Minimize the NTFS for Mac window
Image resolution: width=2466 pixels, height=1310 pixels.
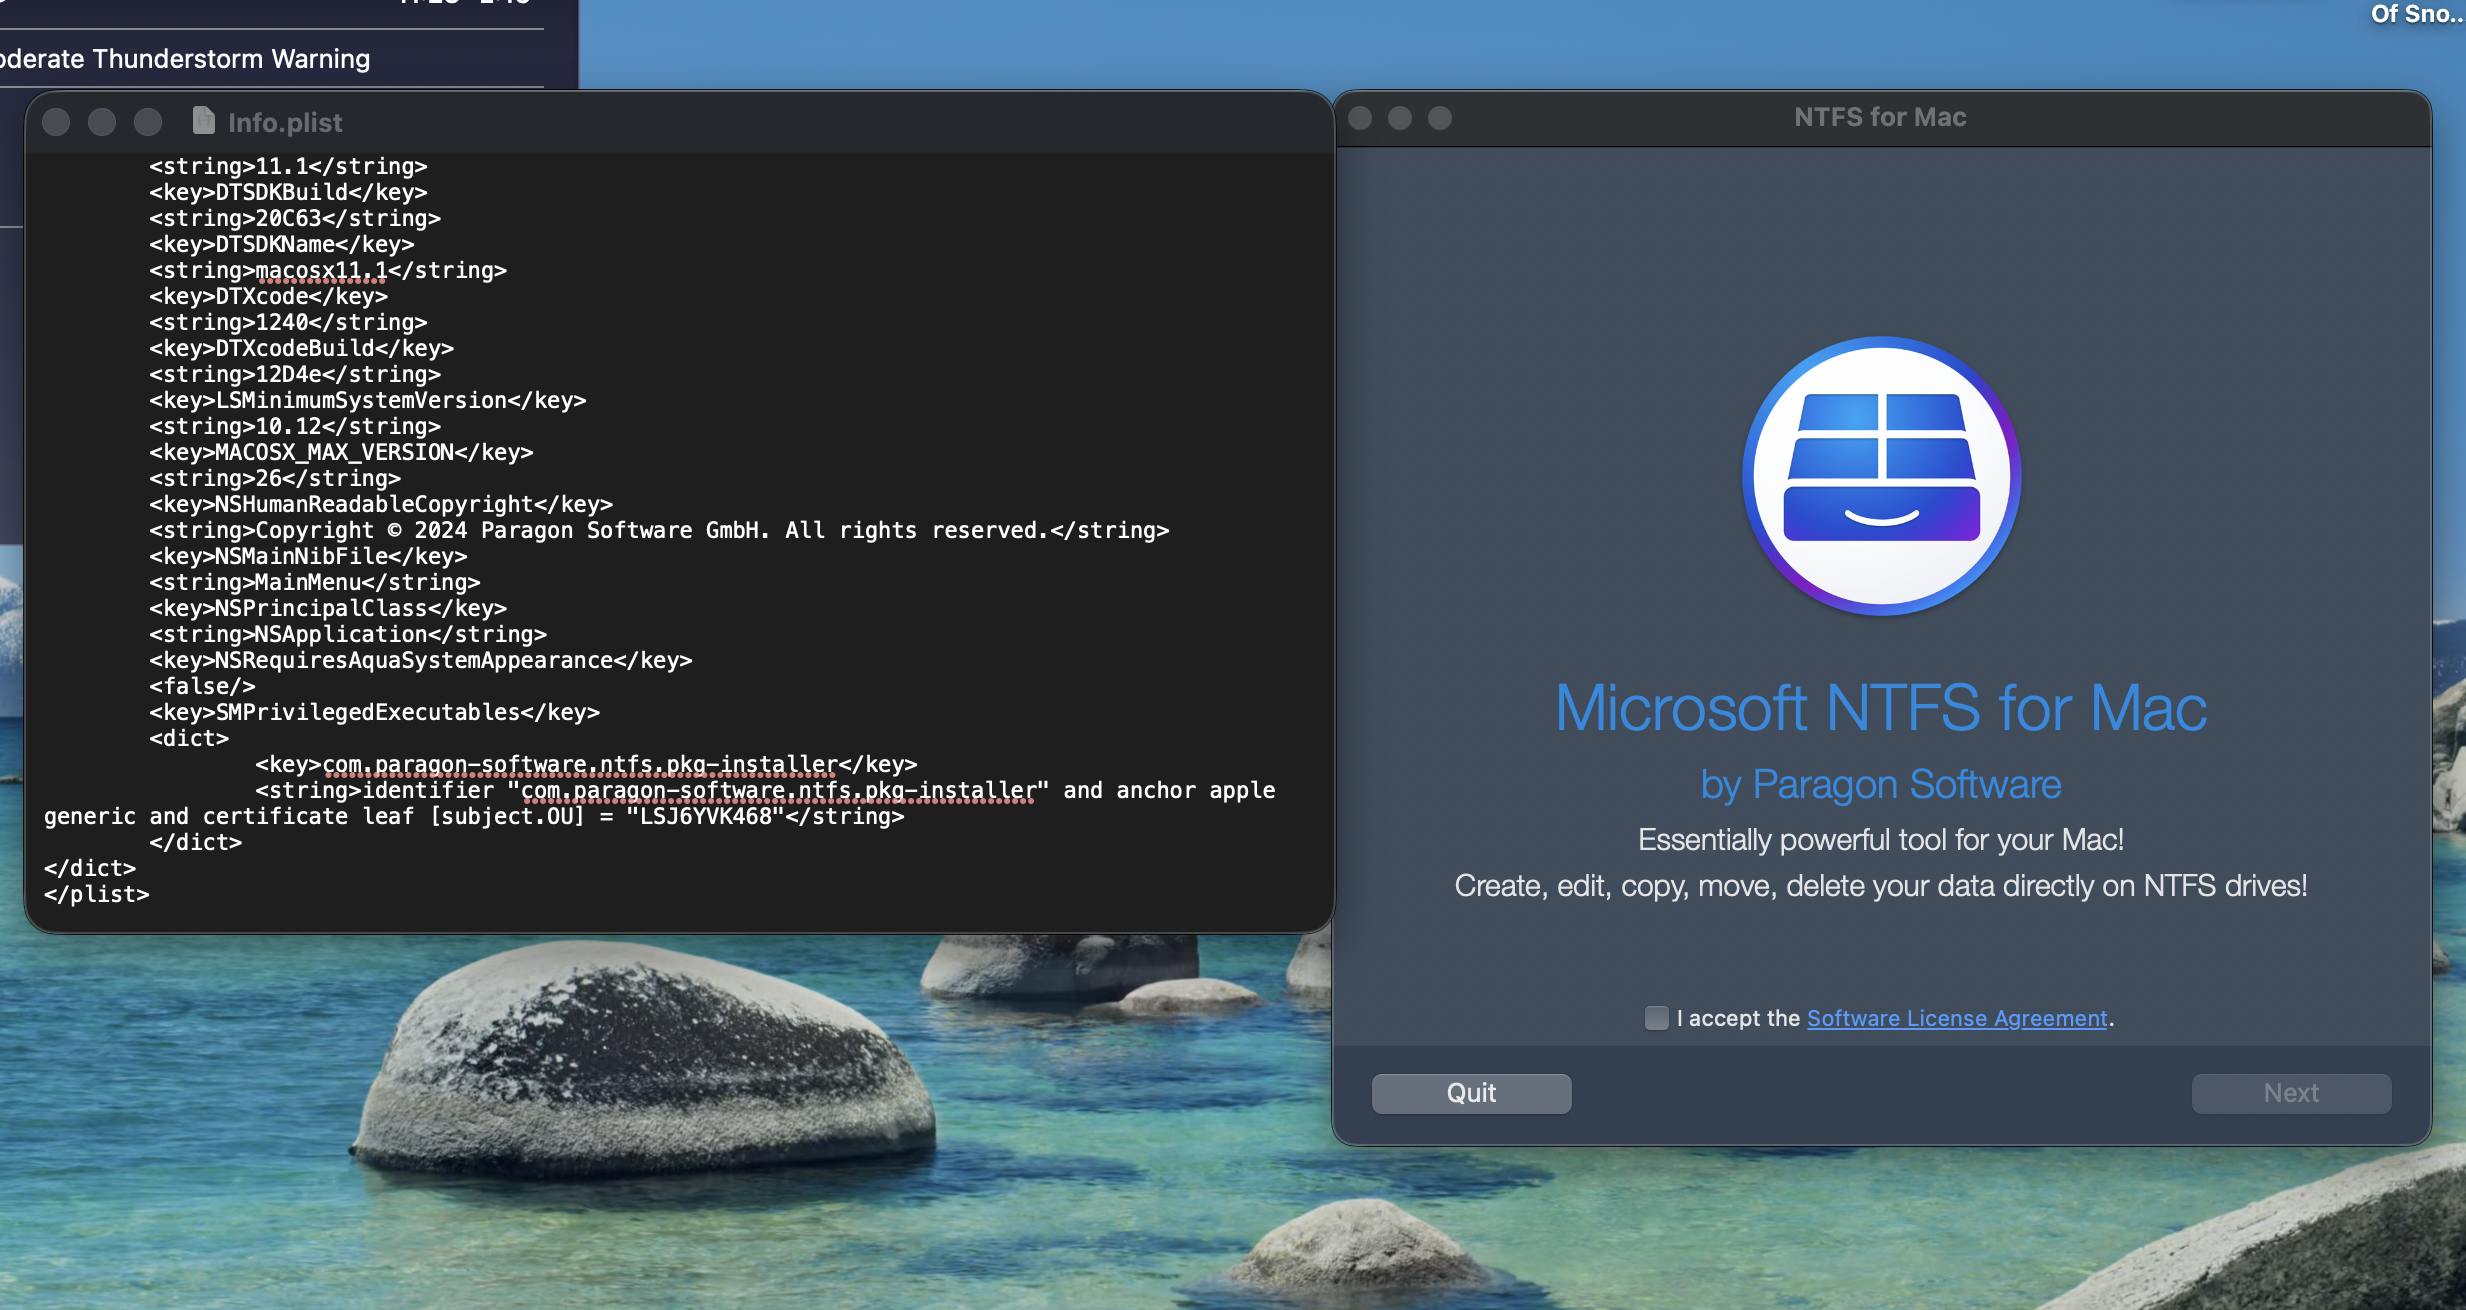1400,118
